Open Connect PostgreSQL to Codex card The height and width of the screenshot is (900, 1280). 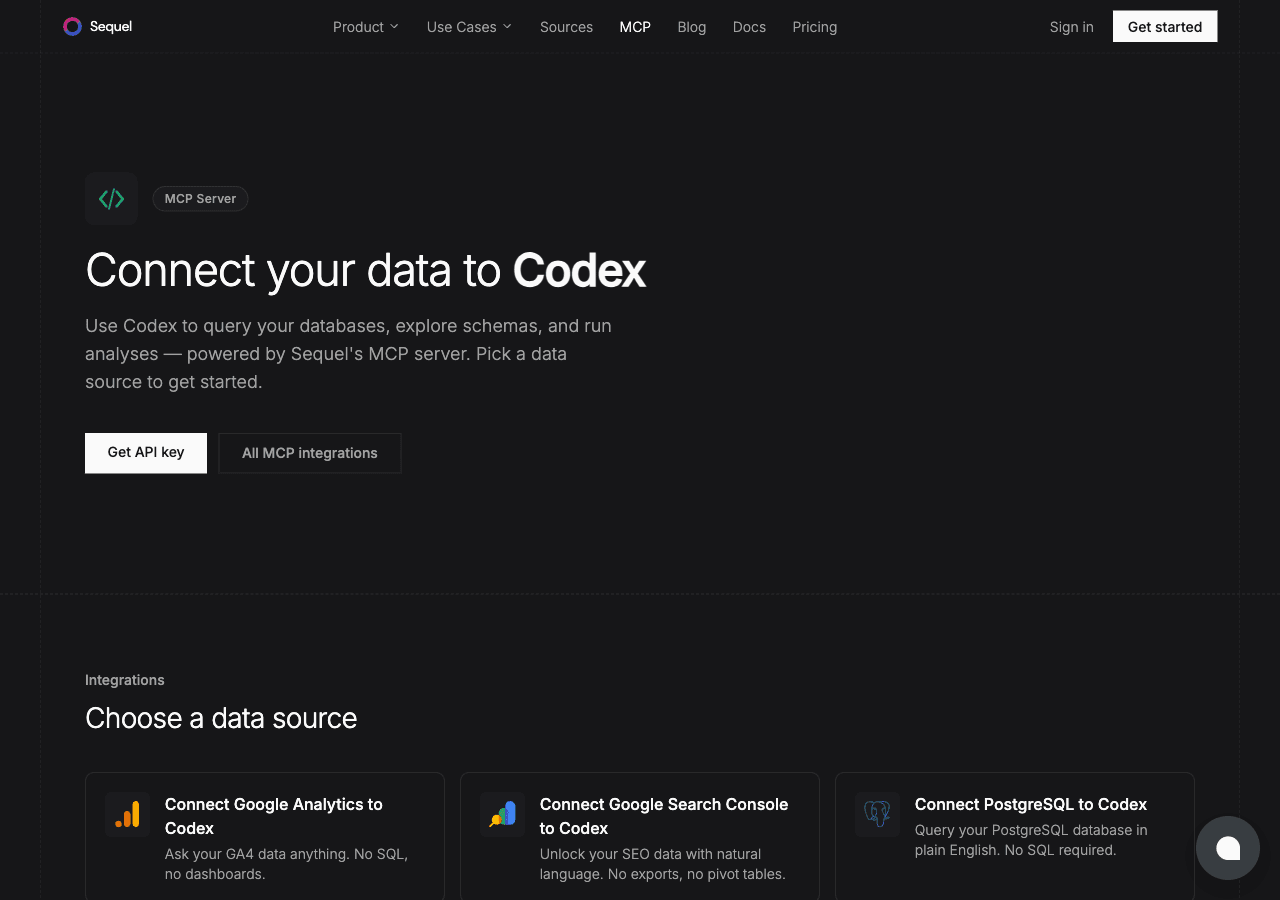click(1015, 838)
